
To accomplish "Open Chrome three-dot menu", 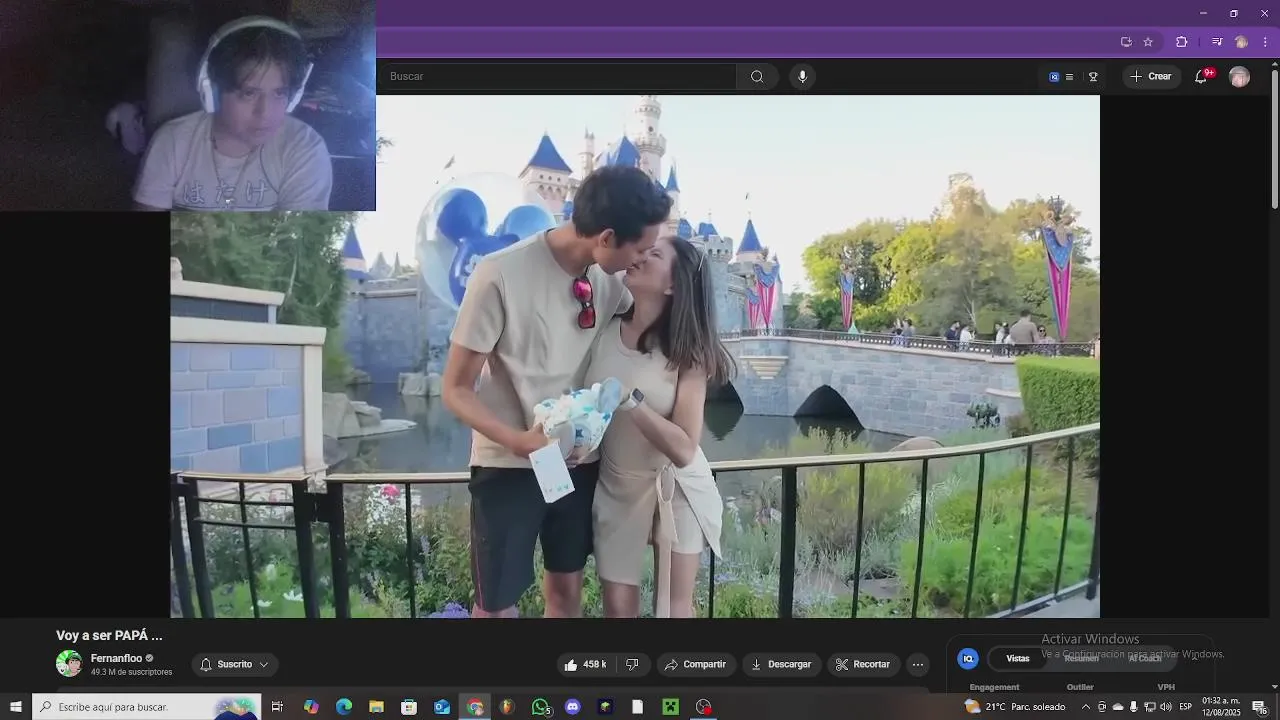I will tap(1265, 42).
